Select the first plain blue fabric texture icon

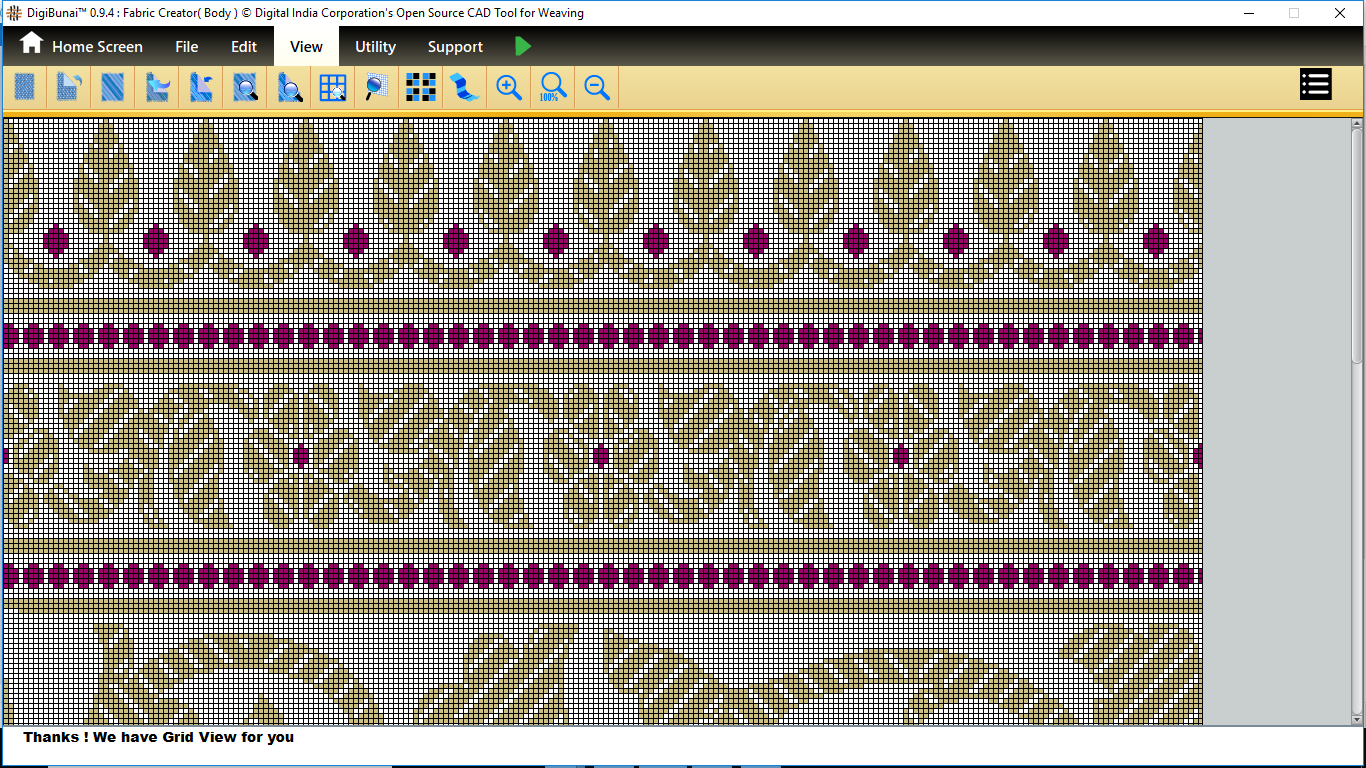coord(25,88)
